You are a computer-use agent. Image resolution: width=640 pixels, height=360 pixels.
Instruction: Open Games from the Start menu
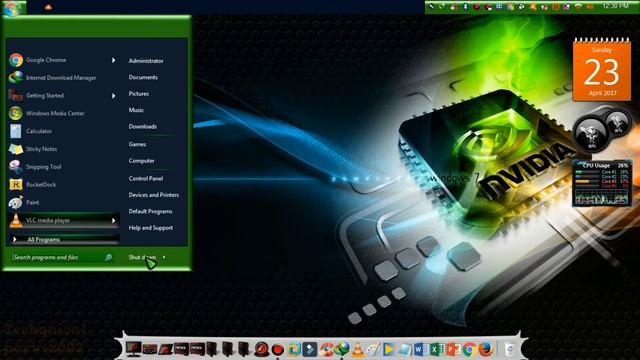point(137,144)
